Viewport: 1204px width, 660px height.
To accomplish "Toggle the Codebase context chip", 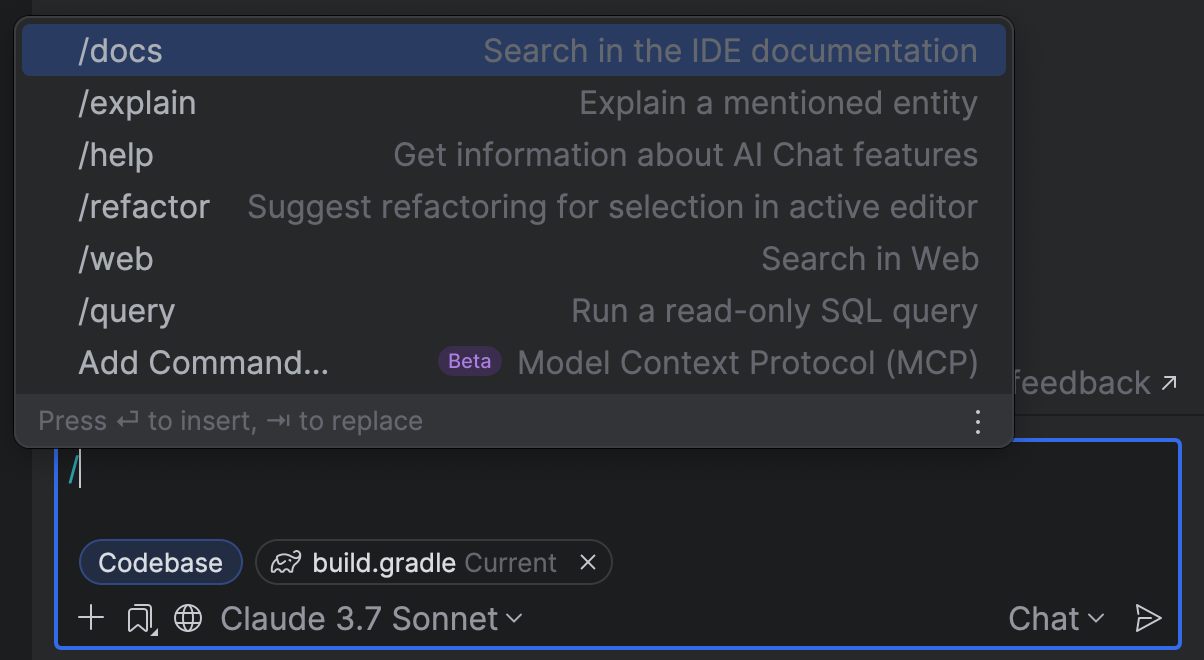I will 160,562.
